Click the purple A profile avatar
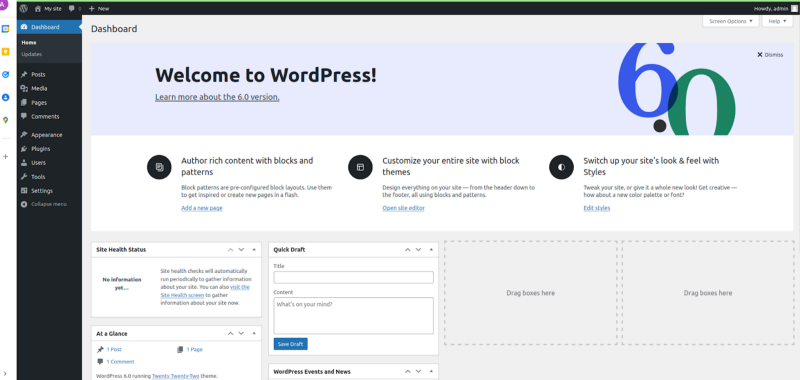Image resolution: width=800 pixels, height=380 pixels. pyautogui.click(x=4, y=5)
